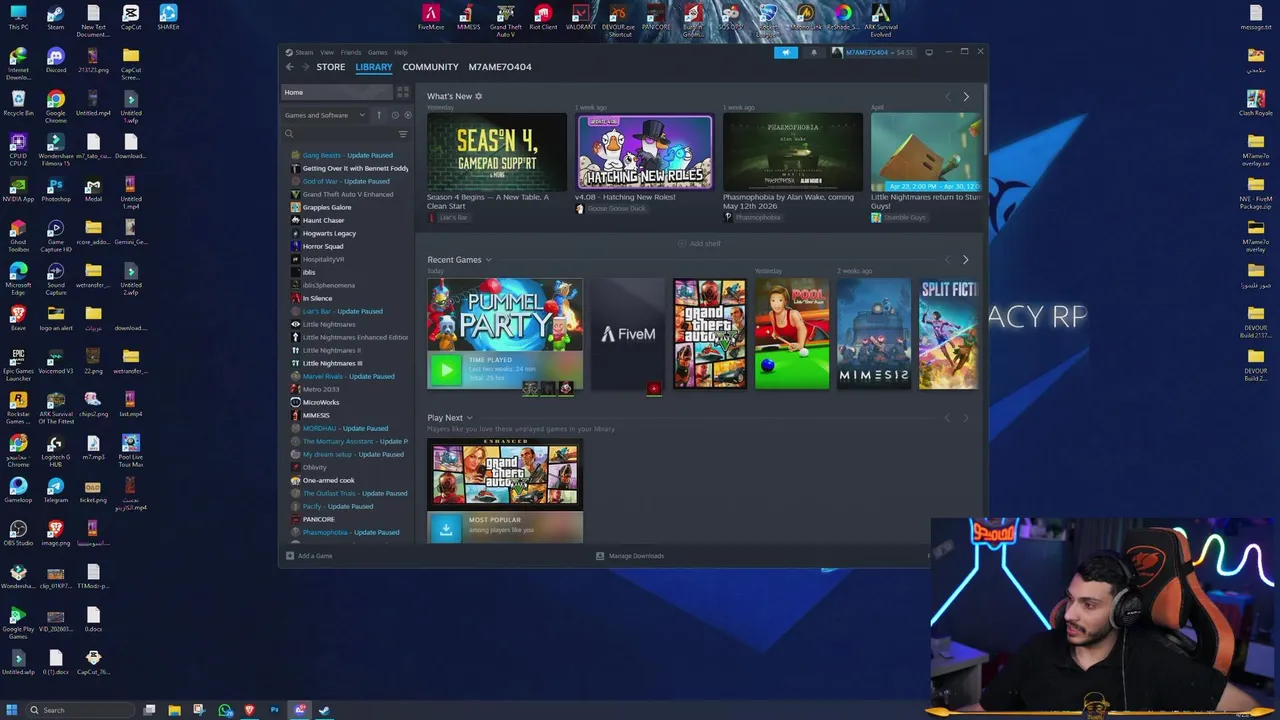Select the Home library button
The width and height of the screenshot is (1280, 720).
pyautogui.click(x=338, y=92)
